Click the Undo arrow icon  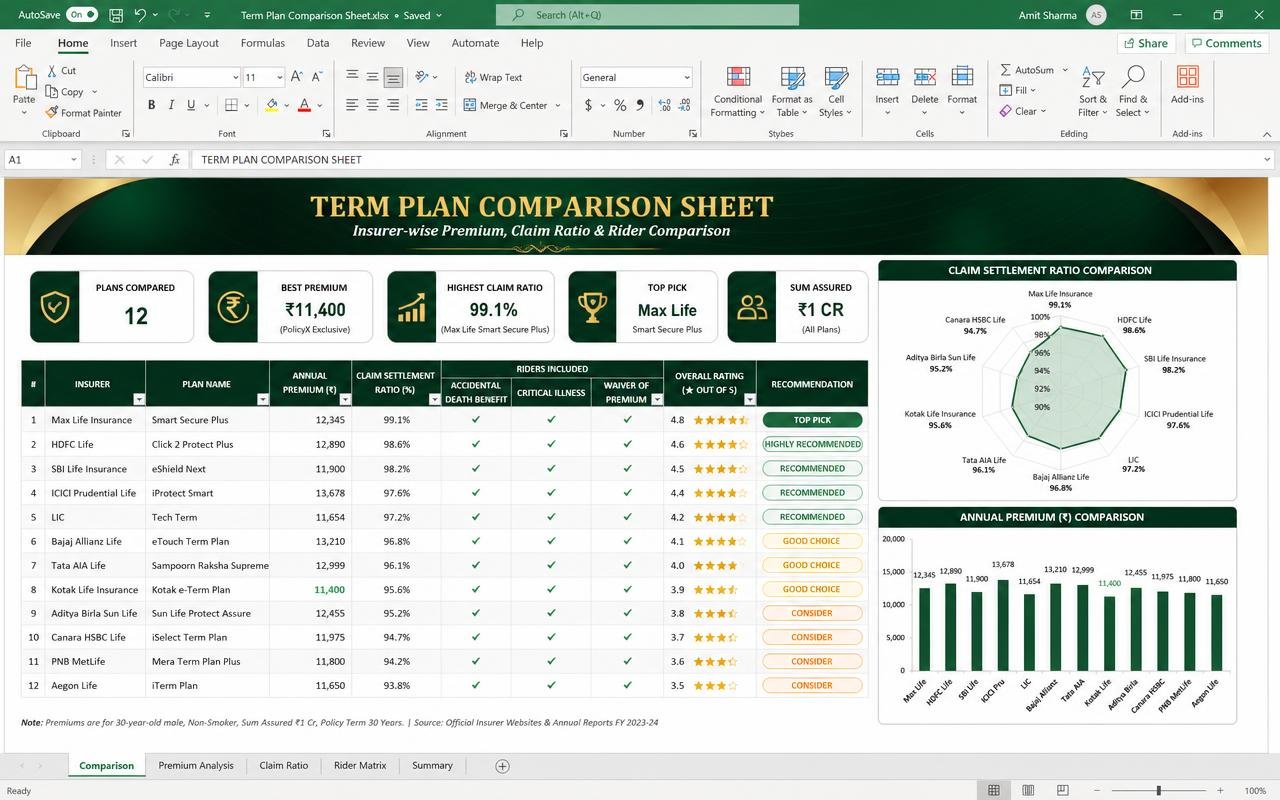coord(140,15)
